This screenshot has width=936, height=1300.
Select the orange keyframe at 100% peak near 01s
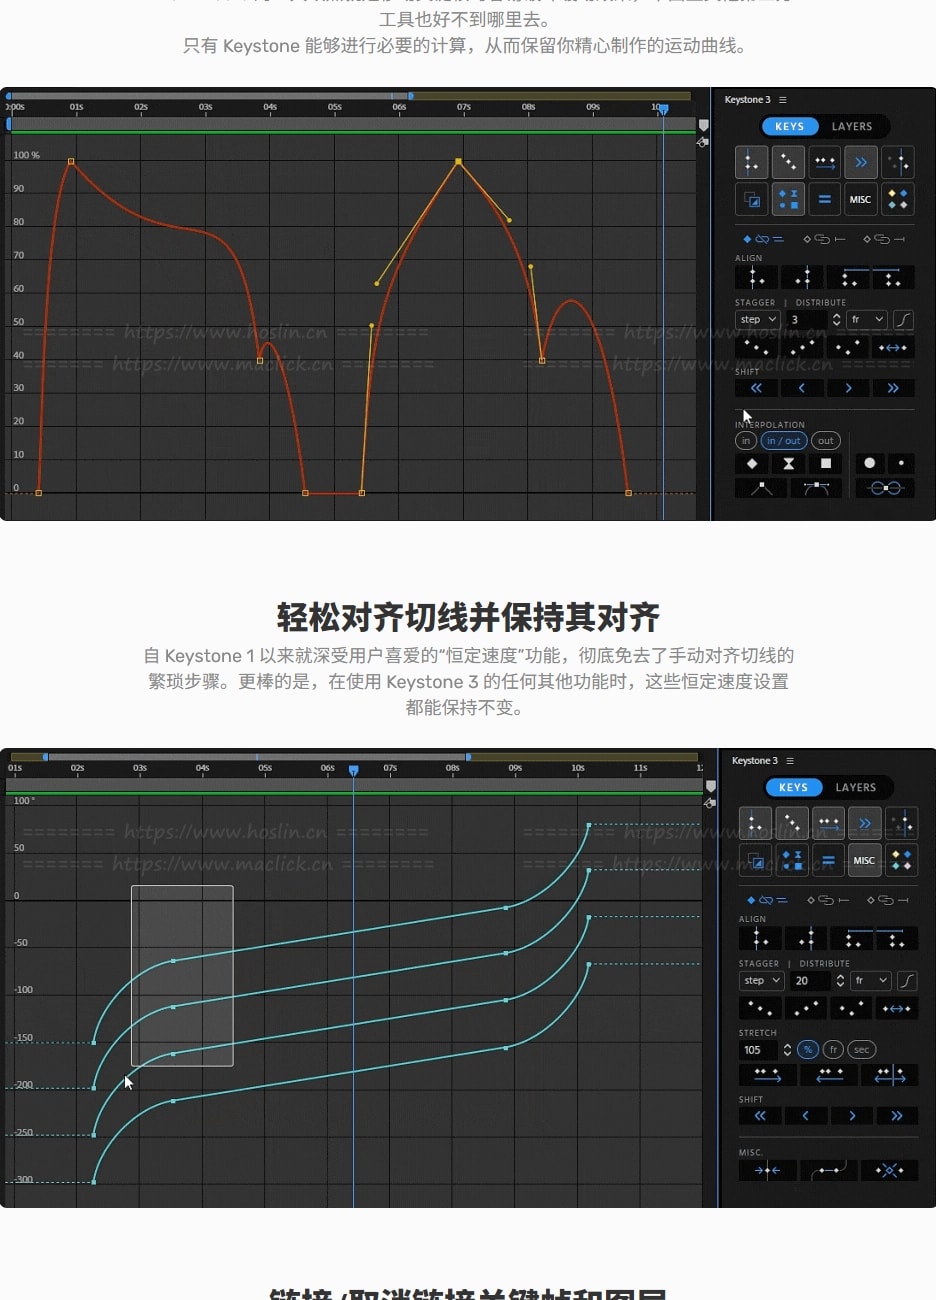71,161
